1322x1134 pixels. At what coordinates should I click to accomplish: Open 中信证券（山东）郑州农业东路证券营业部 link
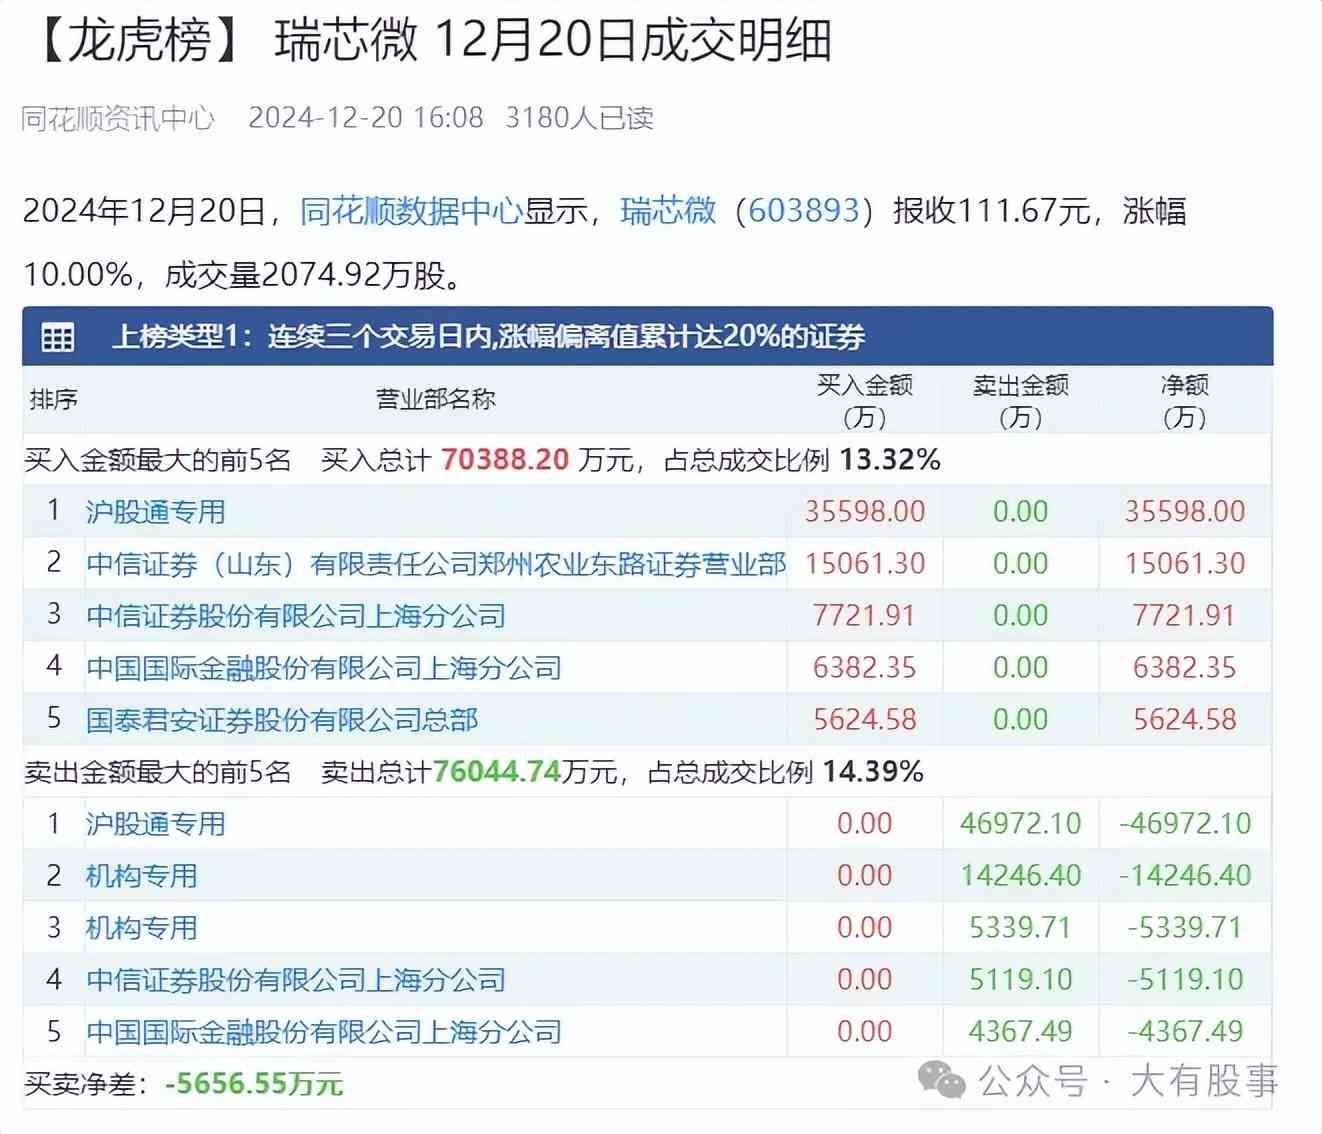(x=436, y=564)
